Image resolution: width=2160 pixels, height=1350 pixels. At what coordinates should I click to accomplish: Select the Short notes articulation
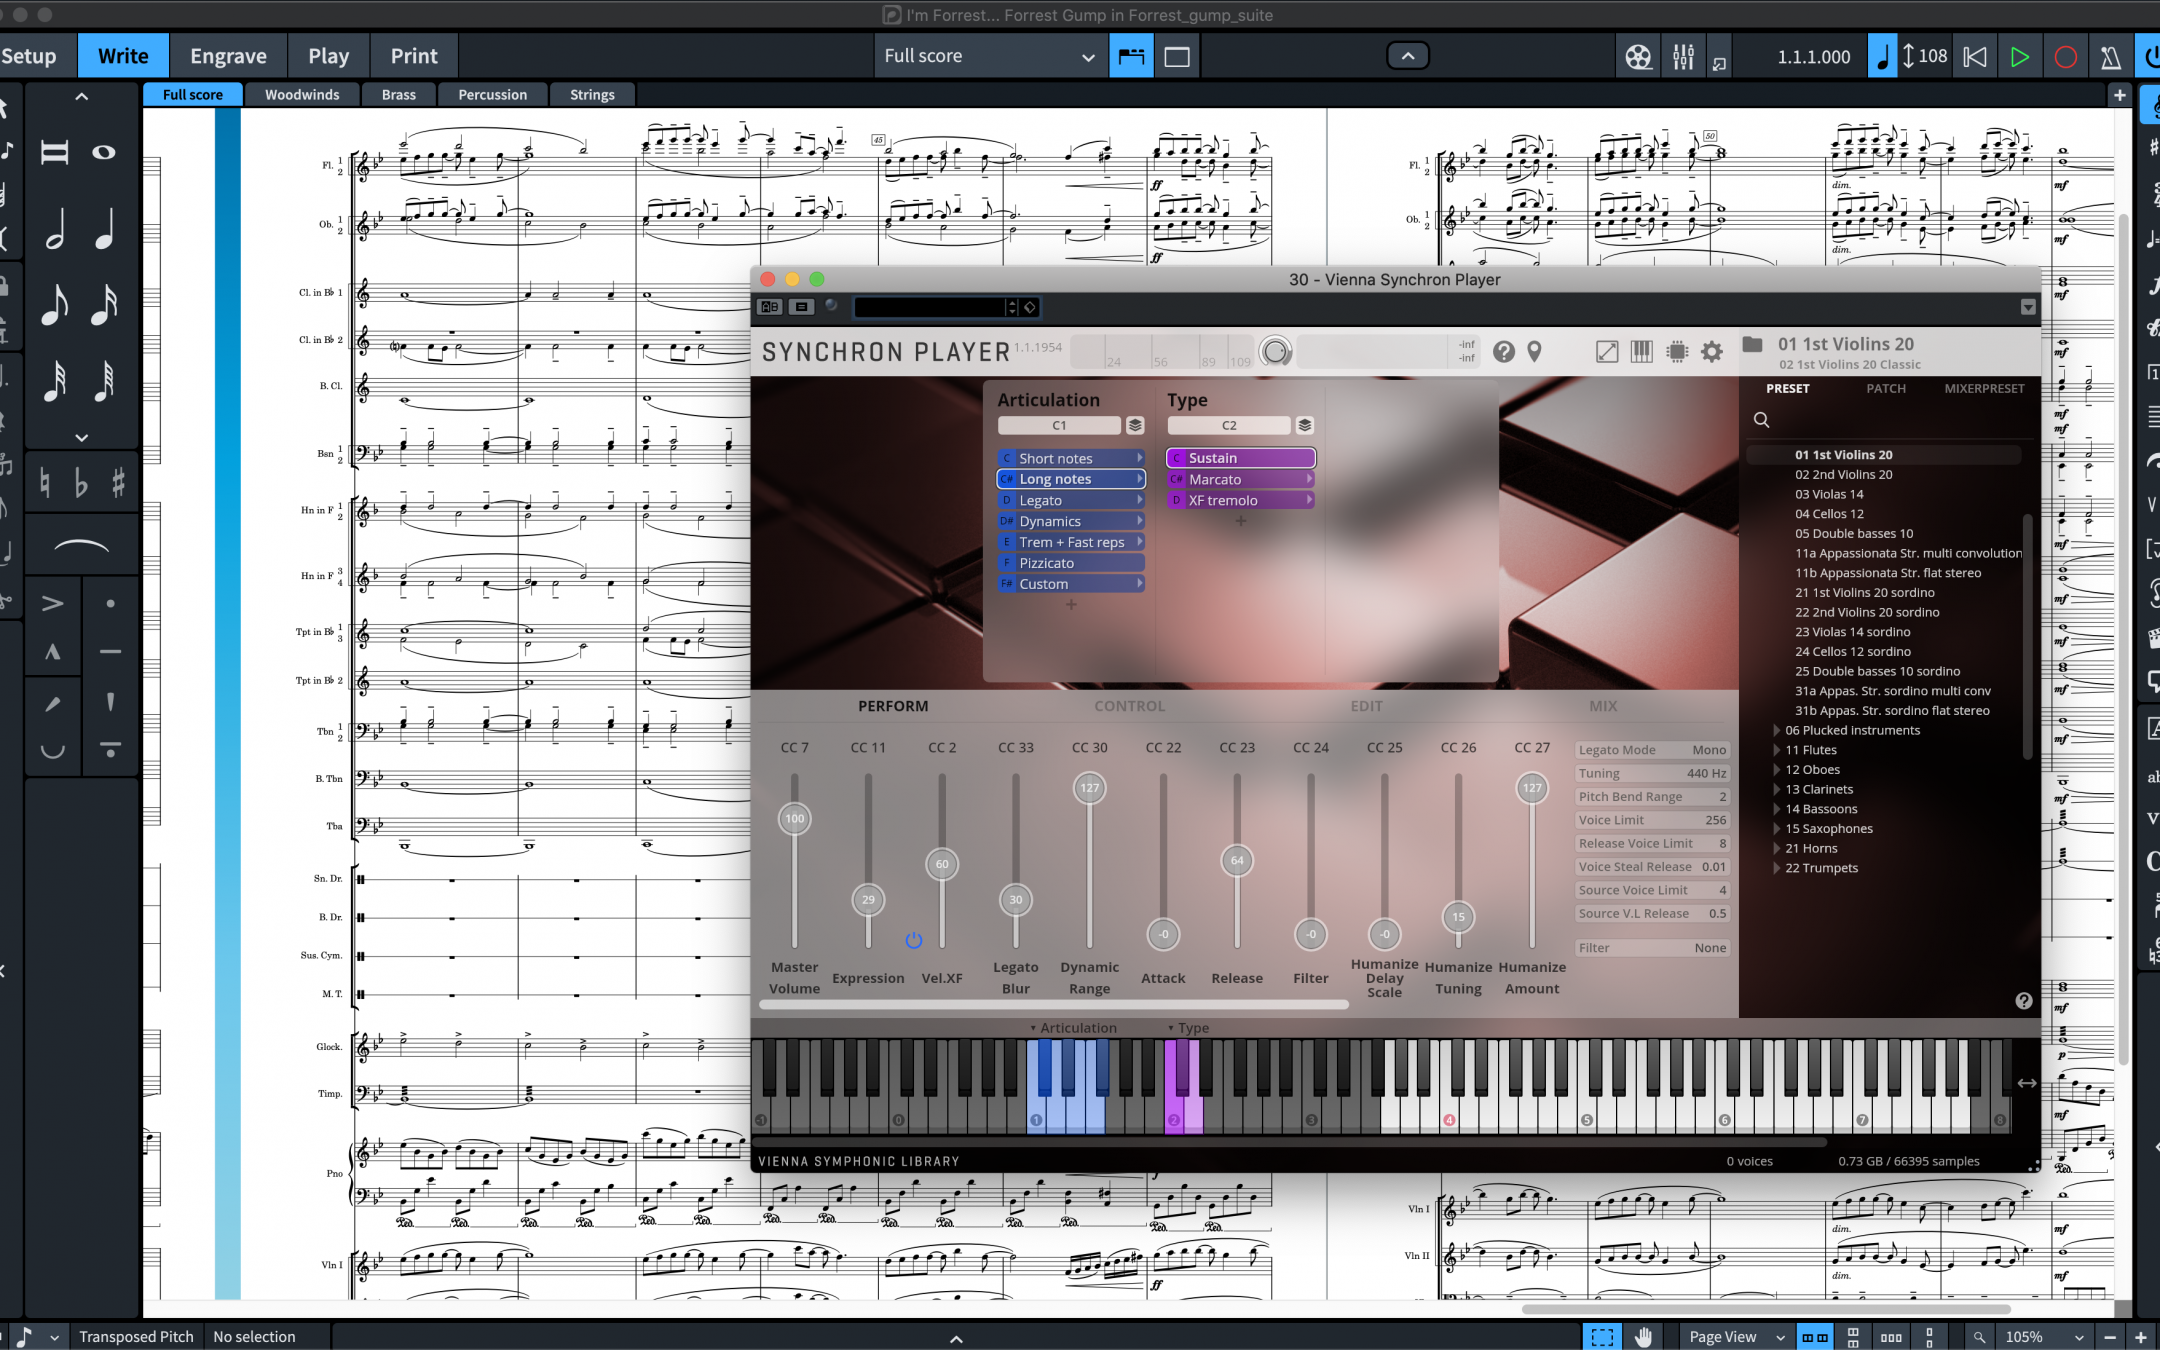pos(1071,458)
